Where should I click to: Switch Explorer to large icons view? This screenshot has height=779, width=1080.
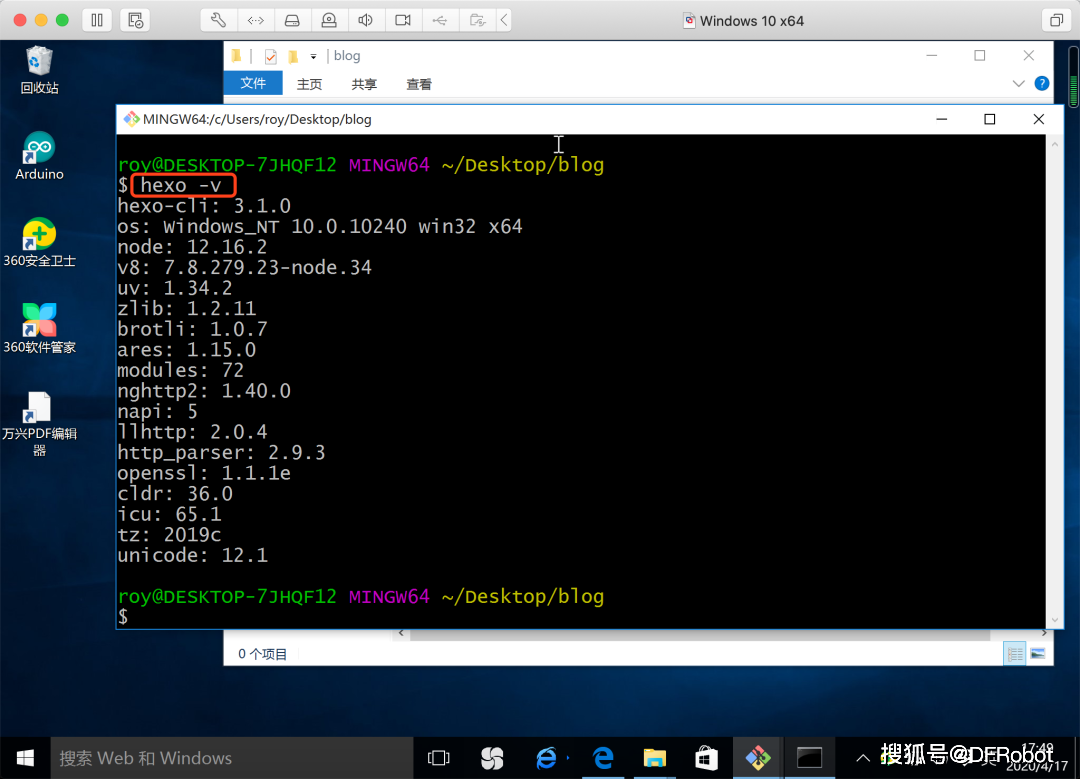click(x=1038, y=654)
